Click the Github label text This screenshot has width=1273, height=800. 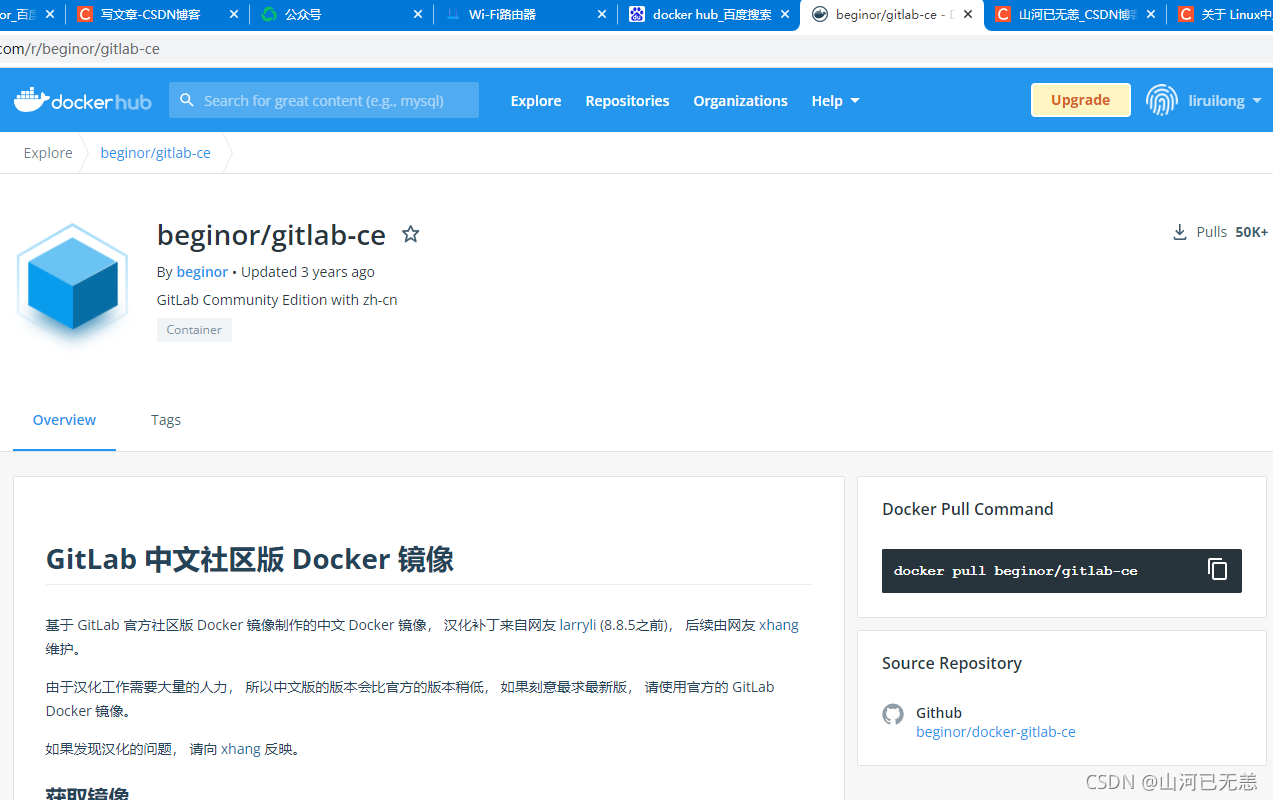click(x=939, y=713)
